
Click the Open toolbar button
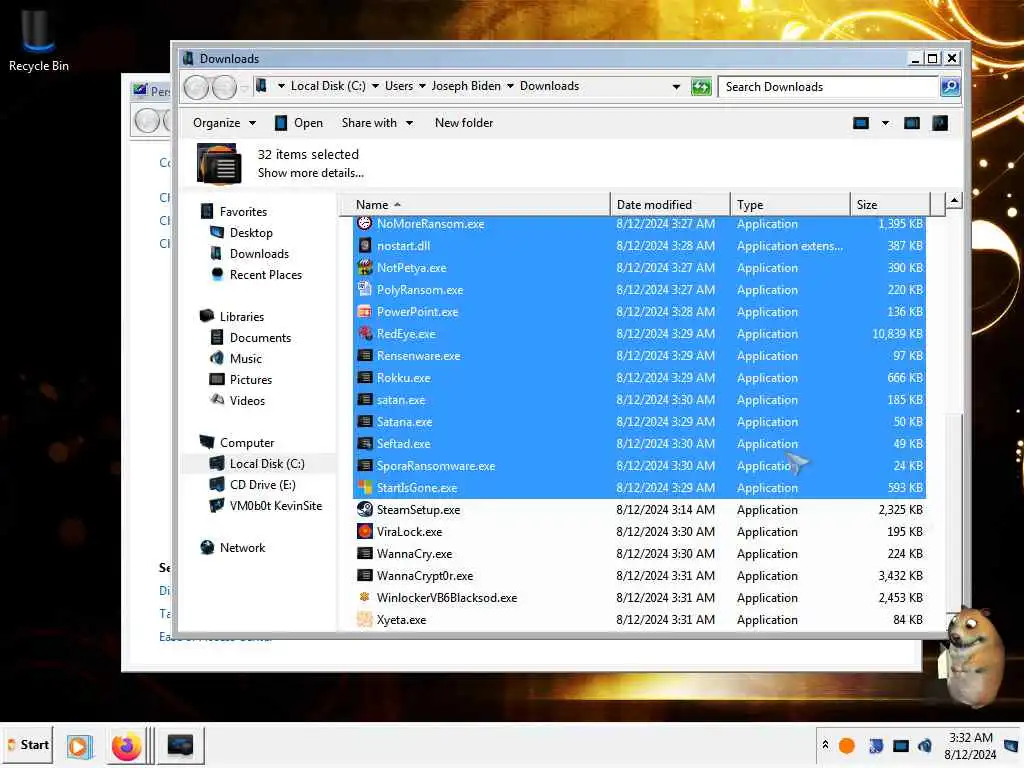299,123
